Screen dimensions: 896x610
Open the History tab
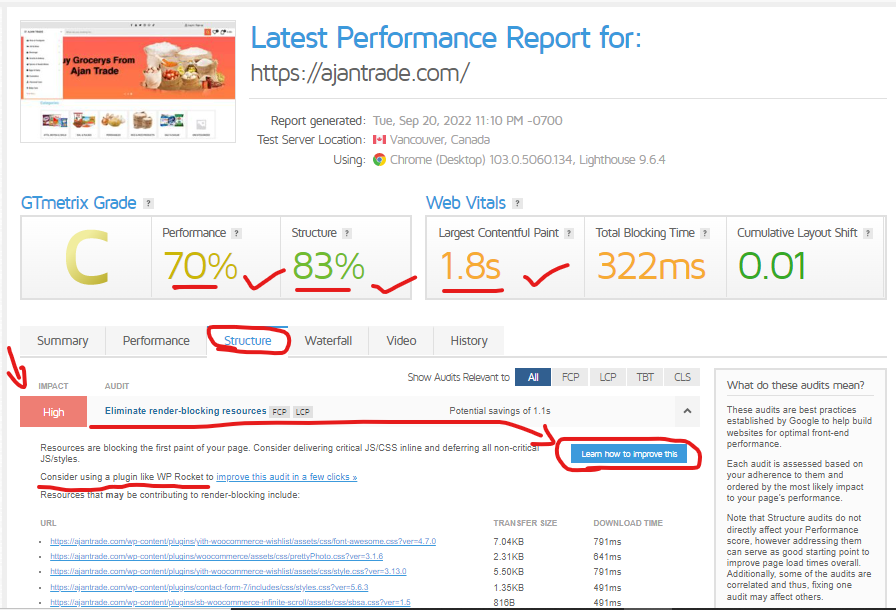tap(469, 341)
